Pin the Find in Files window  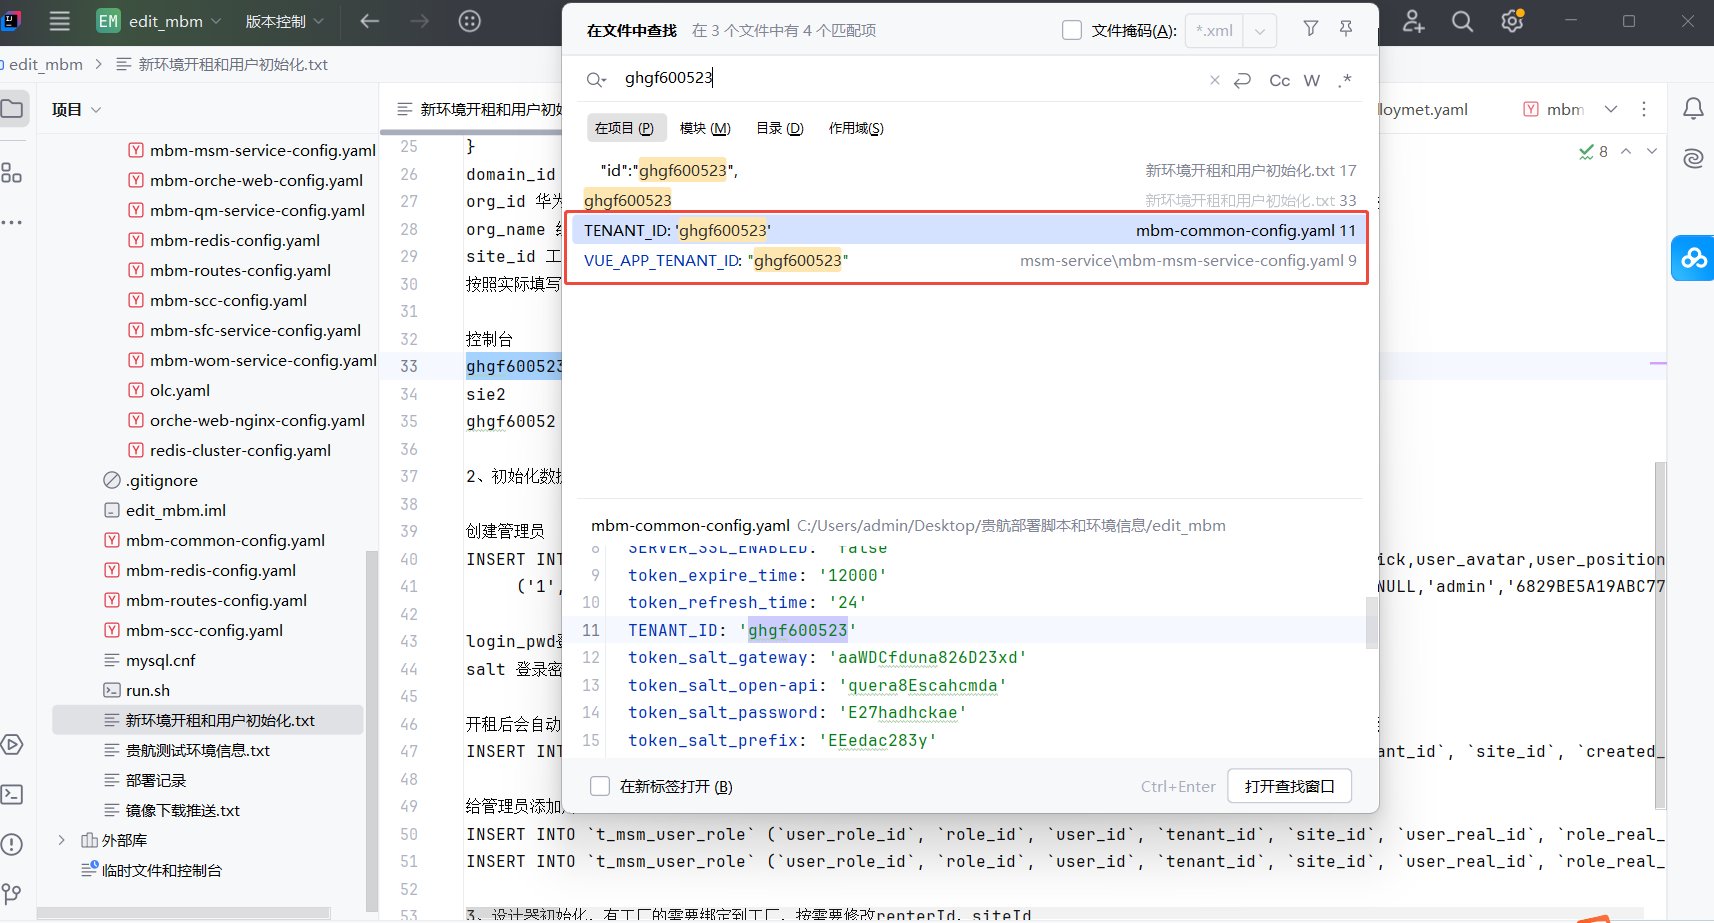1346,29
